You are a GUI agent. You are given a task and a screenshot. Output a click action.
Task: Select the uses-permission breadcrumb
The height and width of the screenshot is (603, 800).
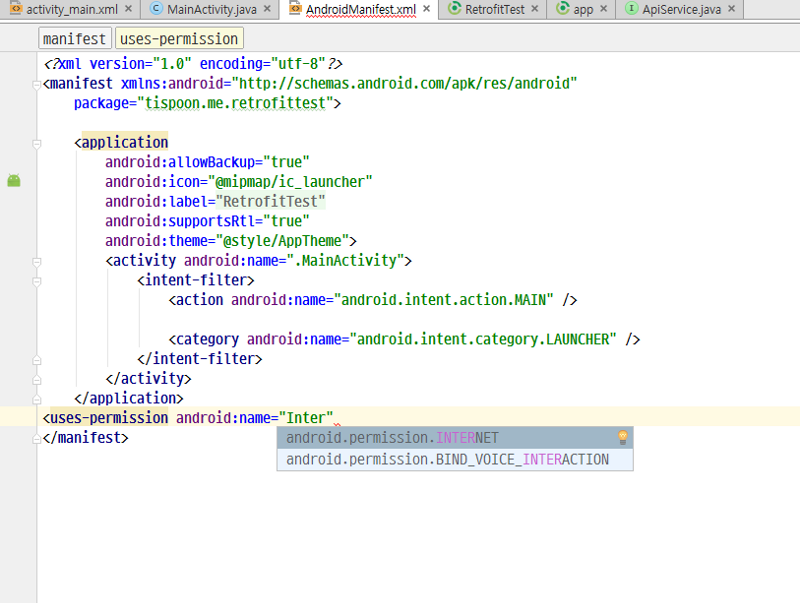pos(179,39)
